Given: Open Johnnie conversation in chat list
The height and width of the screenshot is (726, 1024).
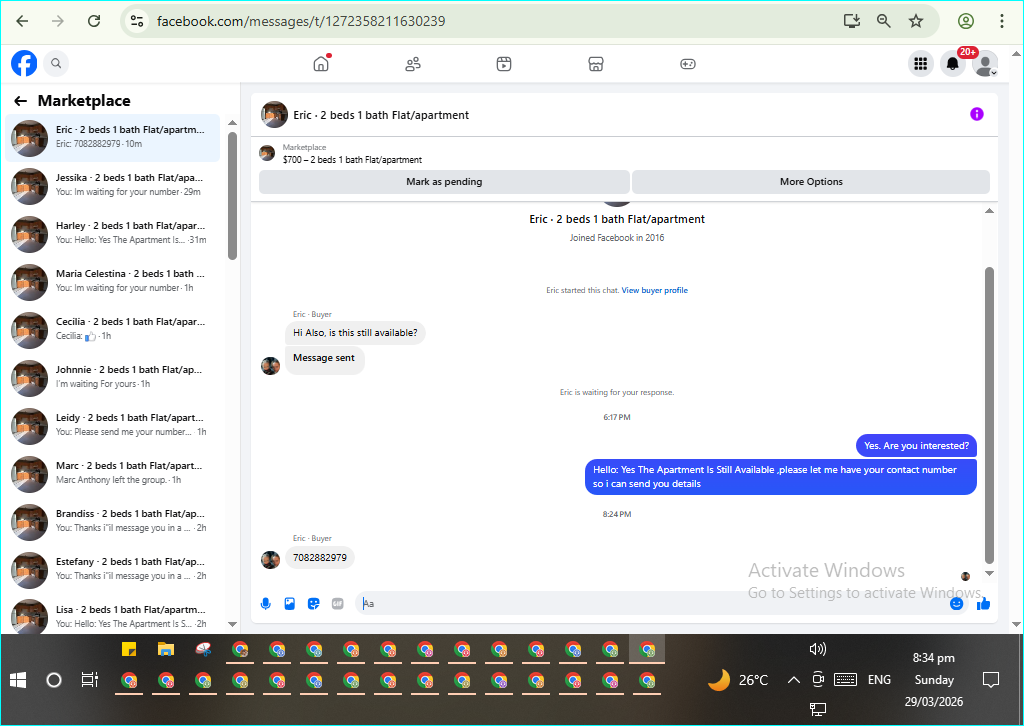Looking at the screenshot, I should 112,378.
